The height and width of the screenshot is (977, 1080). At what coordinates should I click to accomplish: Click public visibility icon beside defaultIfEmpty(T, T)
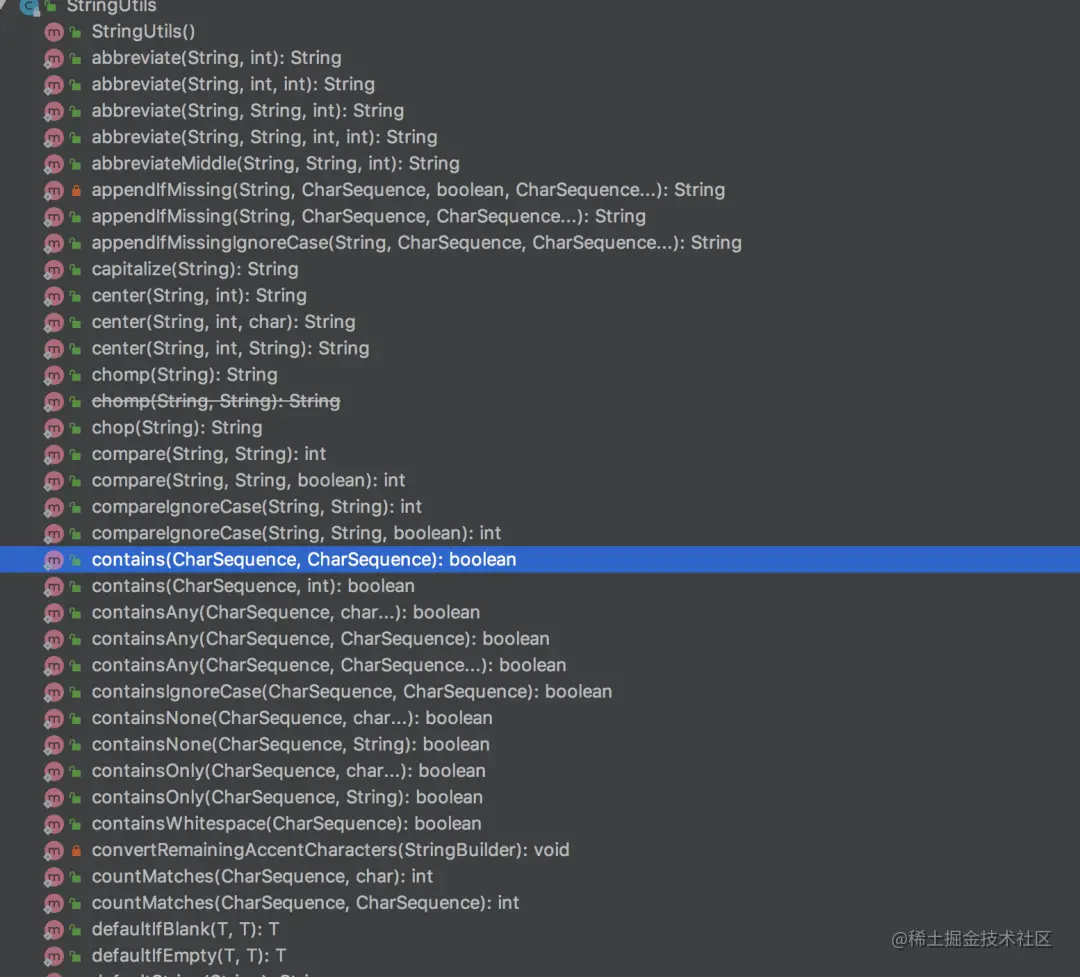(x=76, y=956)
